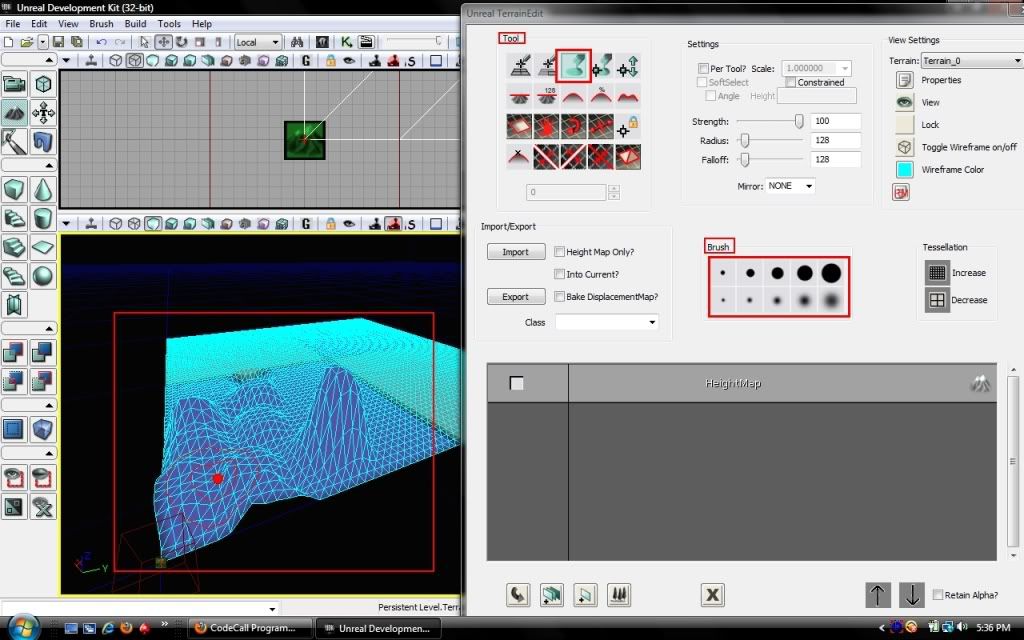Select the cone brush primitive
1024x640 pixels.
pyautogui.click(x=43, y=190)
